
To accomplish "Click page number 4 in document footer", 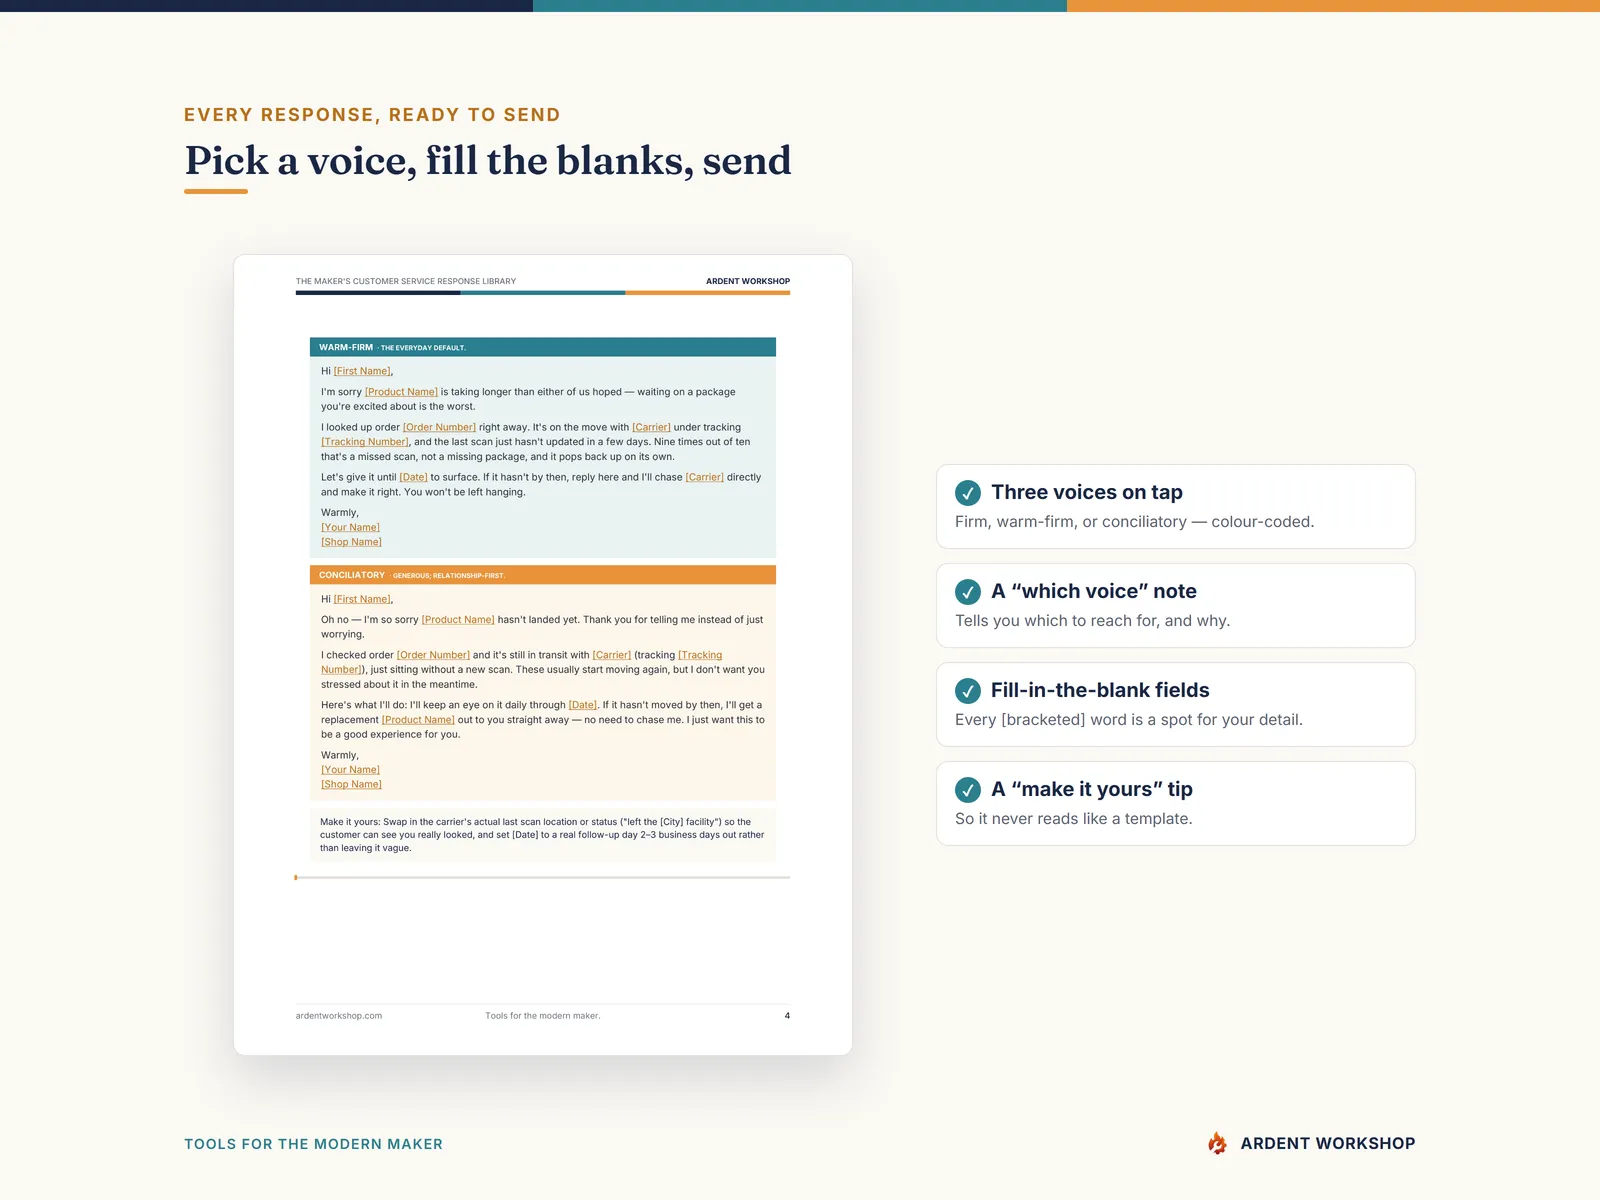I will coord(787,1016).
